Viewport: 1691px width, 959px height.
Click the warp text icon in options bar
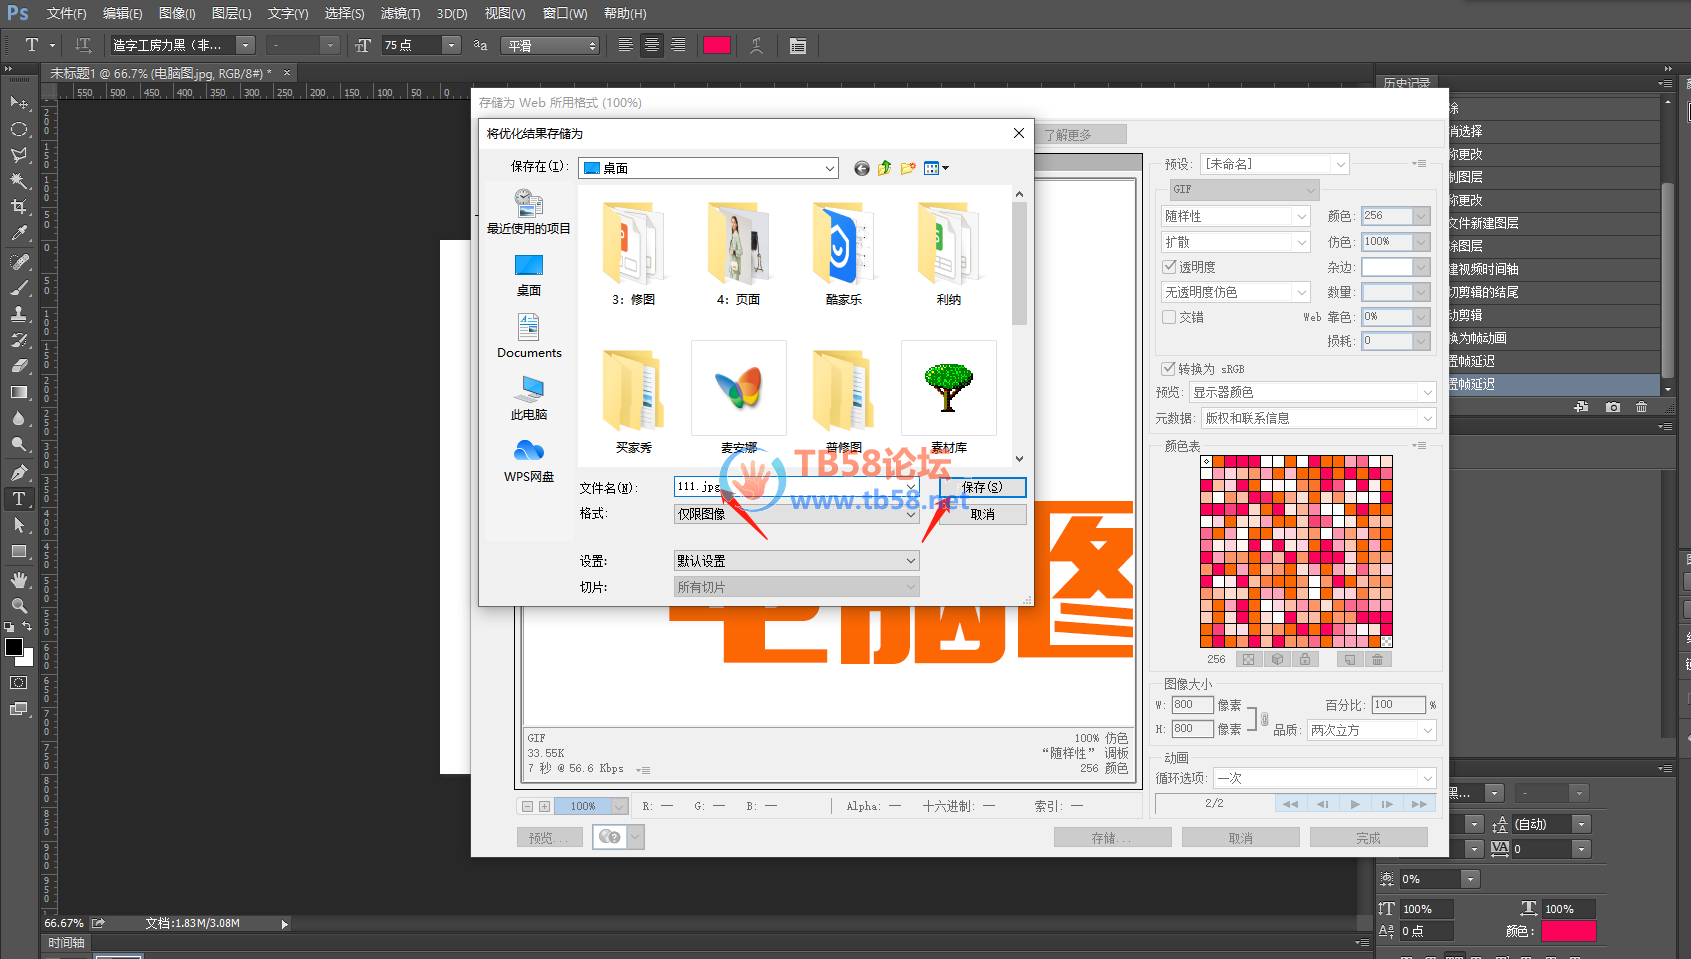(x=756, y=46)
